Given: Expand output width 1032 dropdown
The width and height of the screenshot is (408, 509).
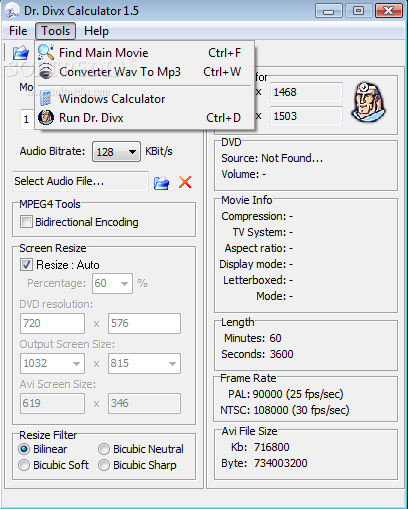Looking at the screenshot, I should [52, 363].
